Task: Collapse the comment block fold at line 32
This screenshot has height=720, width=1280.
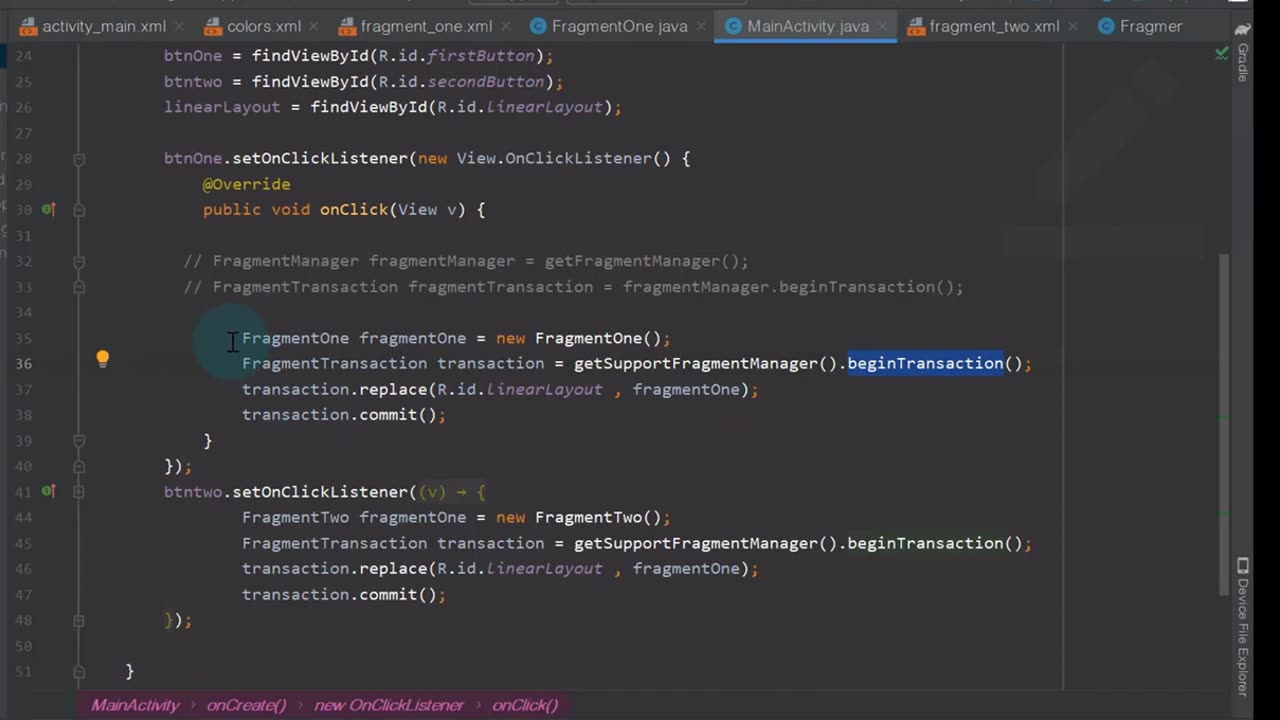Action: (79, 261)
